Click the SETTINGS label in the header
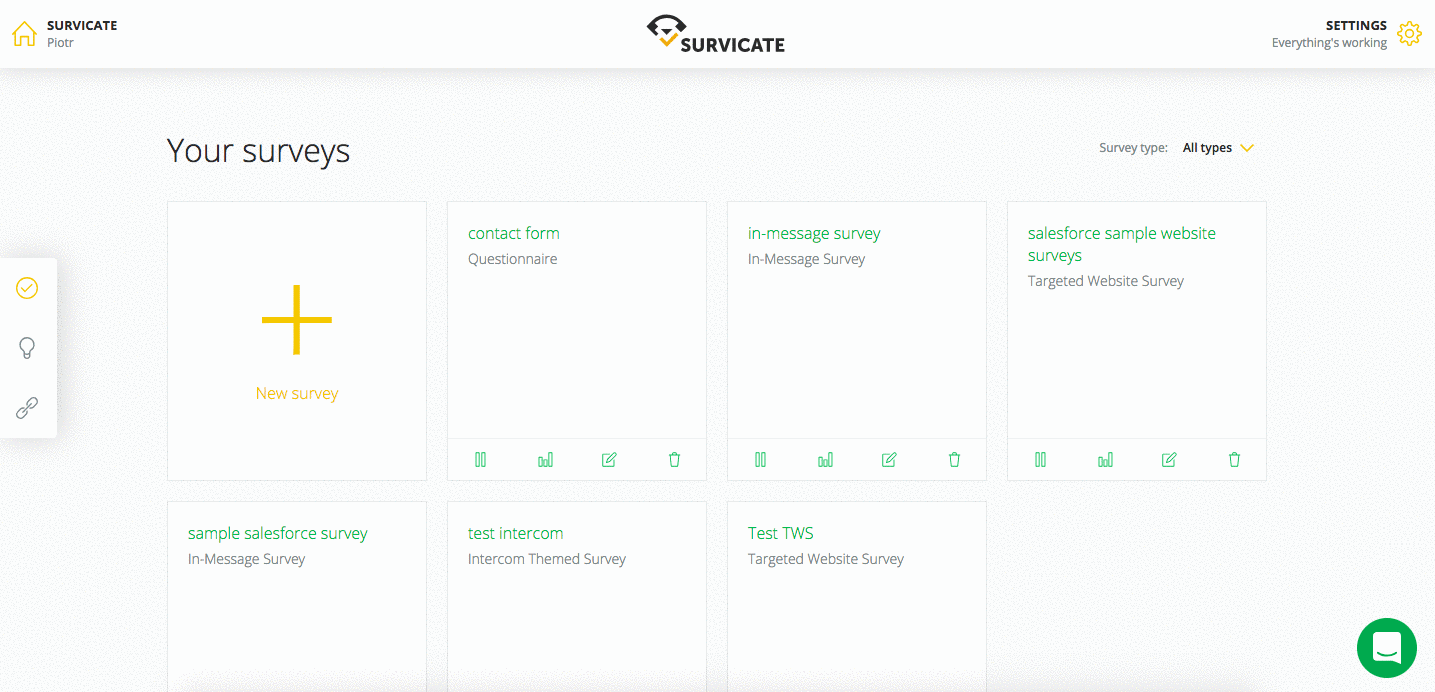The height and width of the screenshot is (692, 1435). pyautogui.click(x=1356, y=25)
